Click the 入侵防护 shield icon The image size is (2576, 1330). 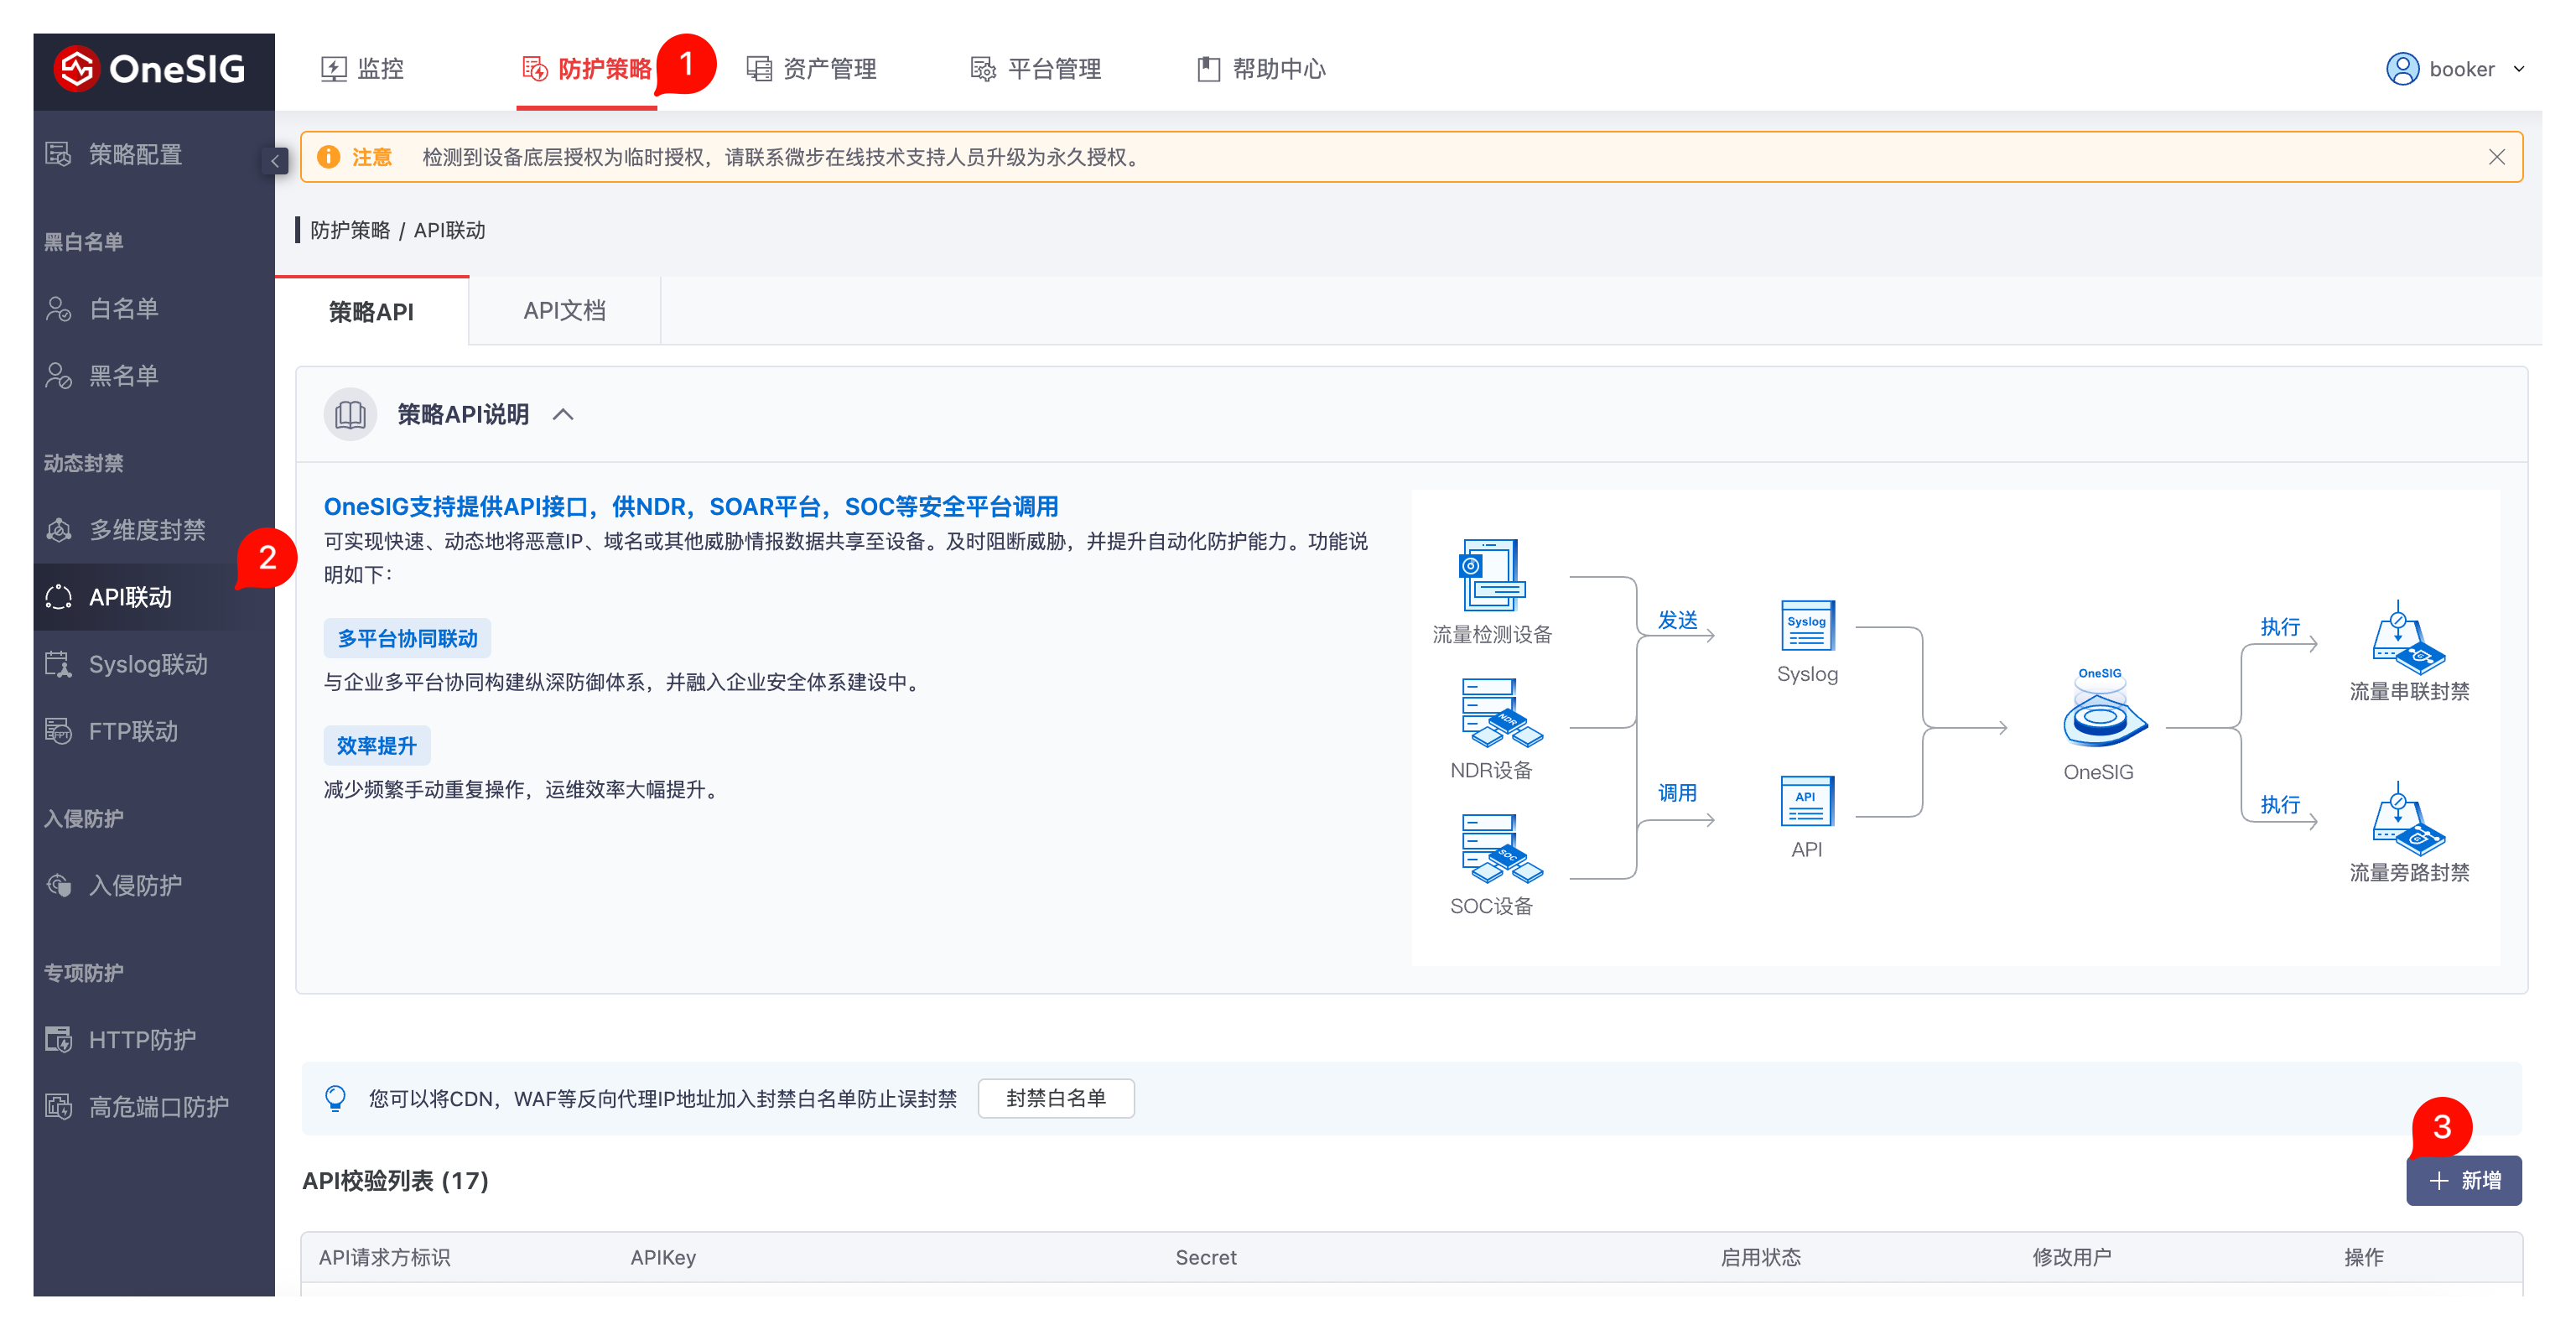58,884
